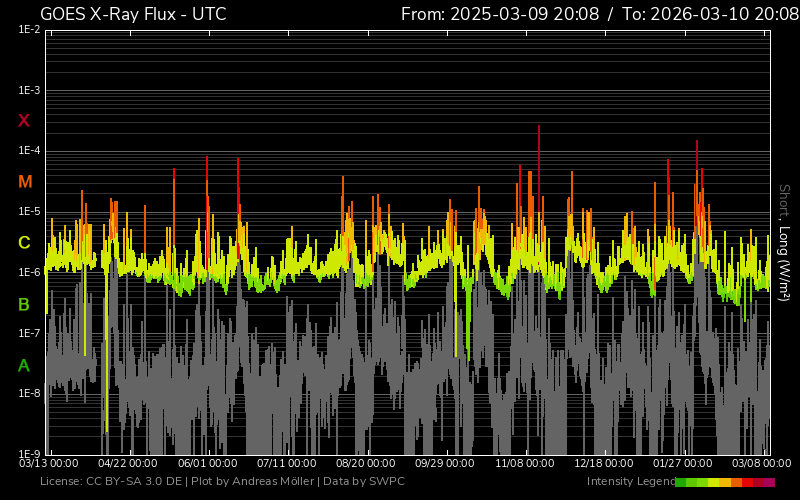Click the green A class label
This screenshot has width=800, height=500.
[x=24, y=366]
